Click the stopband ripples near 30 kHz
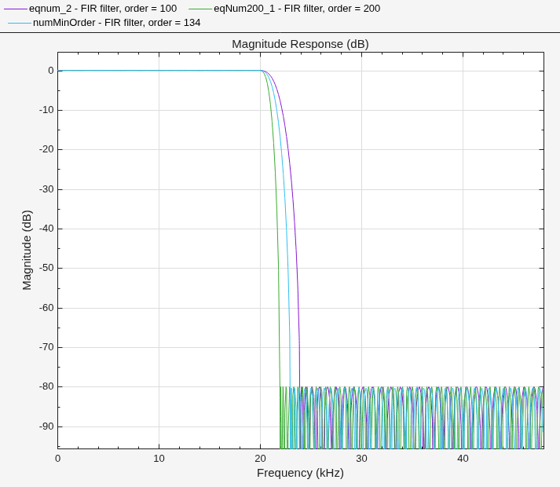560x487 pixels. tap(361, 417)
